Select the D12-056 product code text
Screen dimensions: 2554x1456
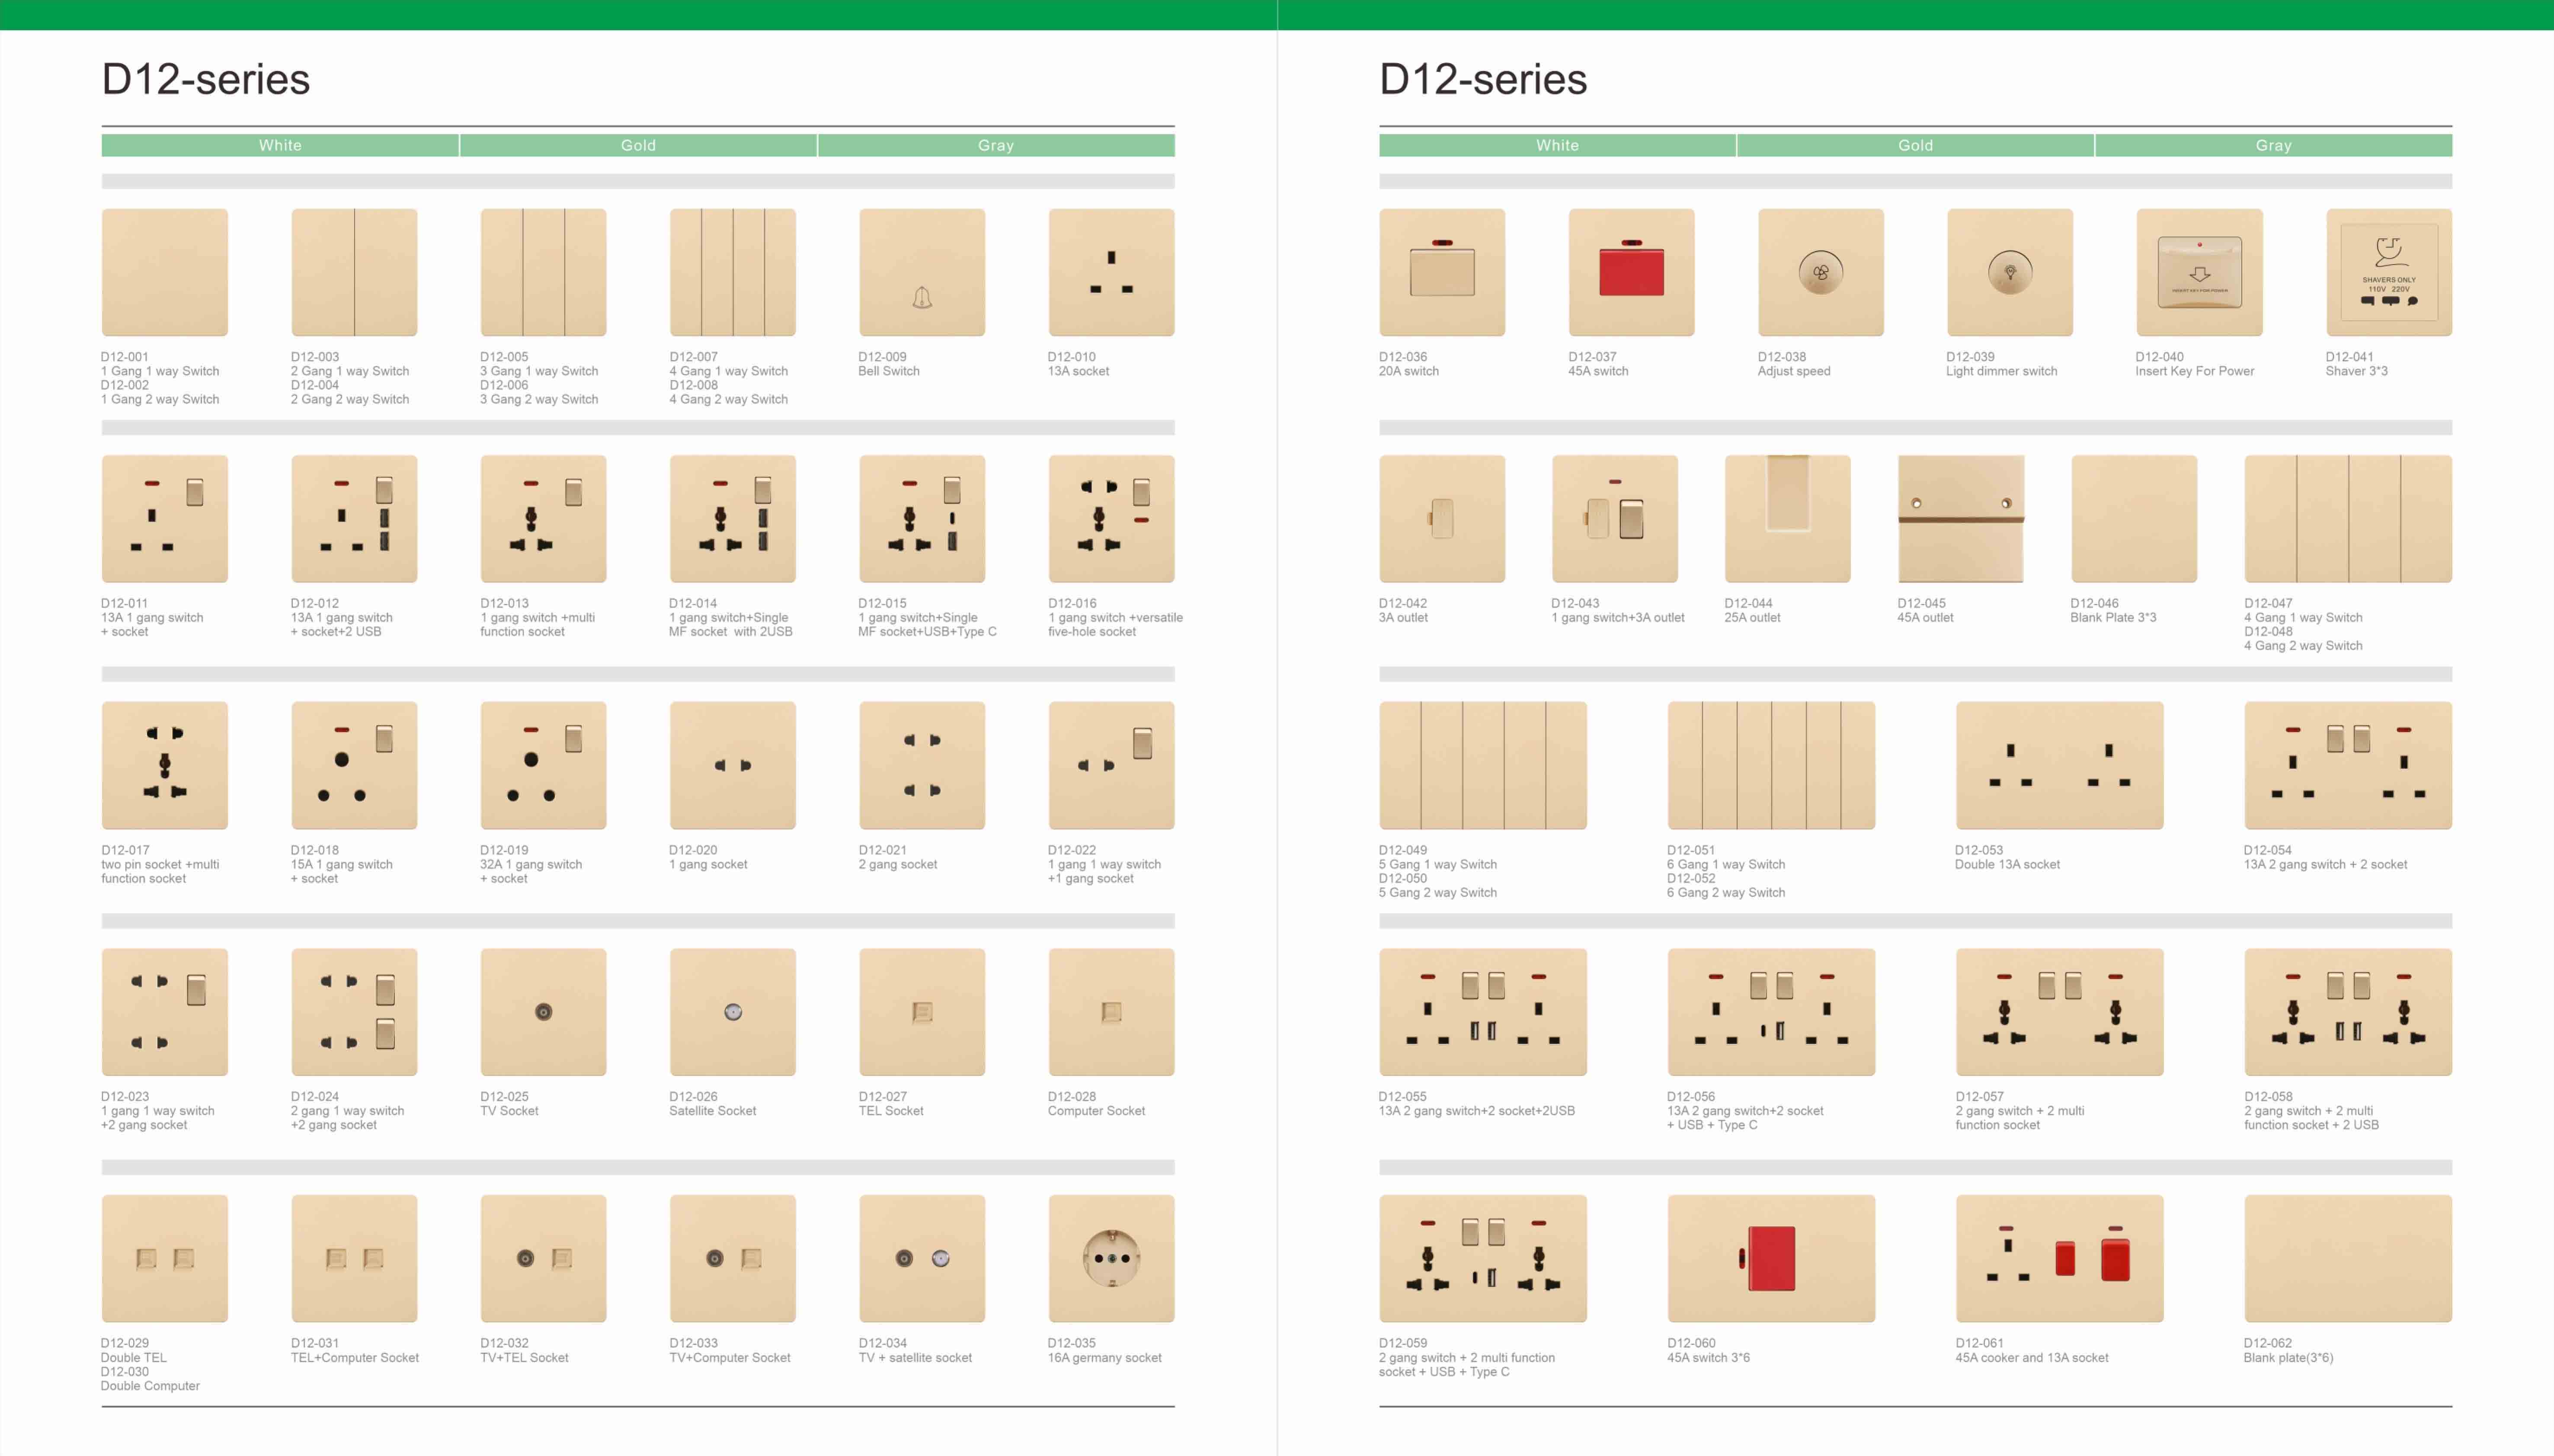1691,1097
